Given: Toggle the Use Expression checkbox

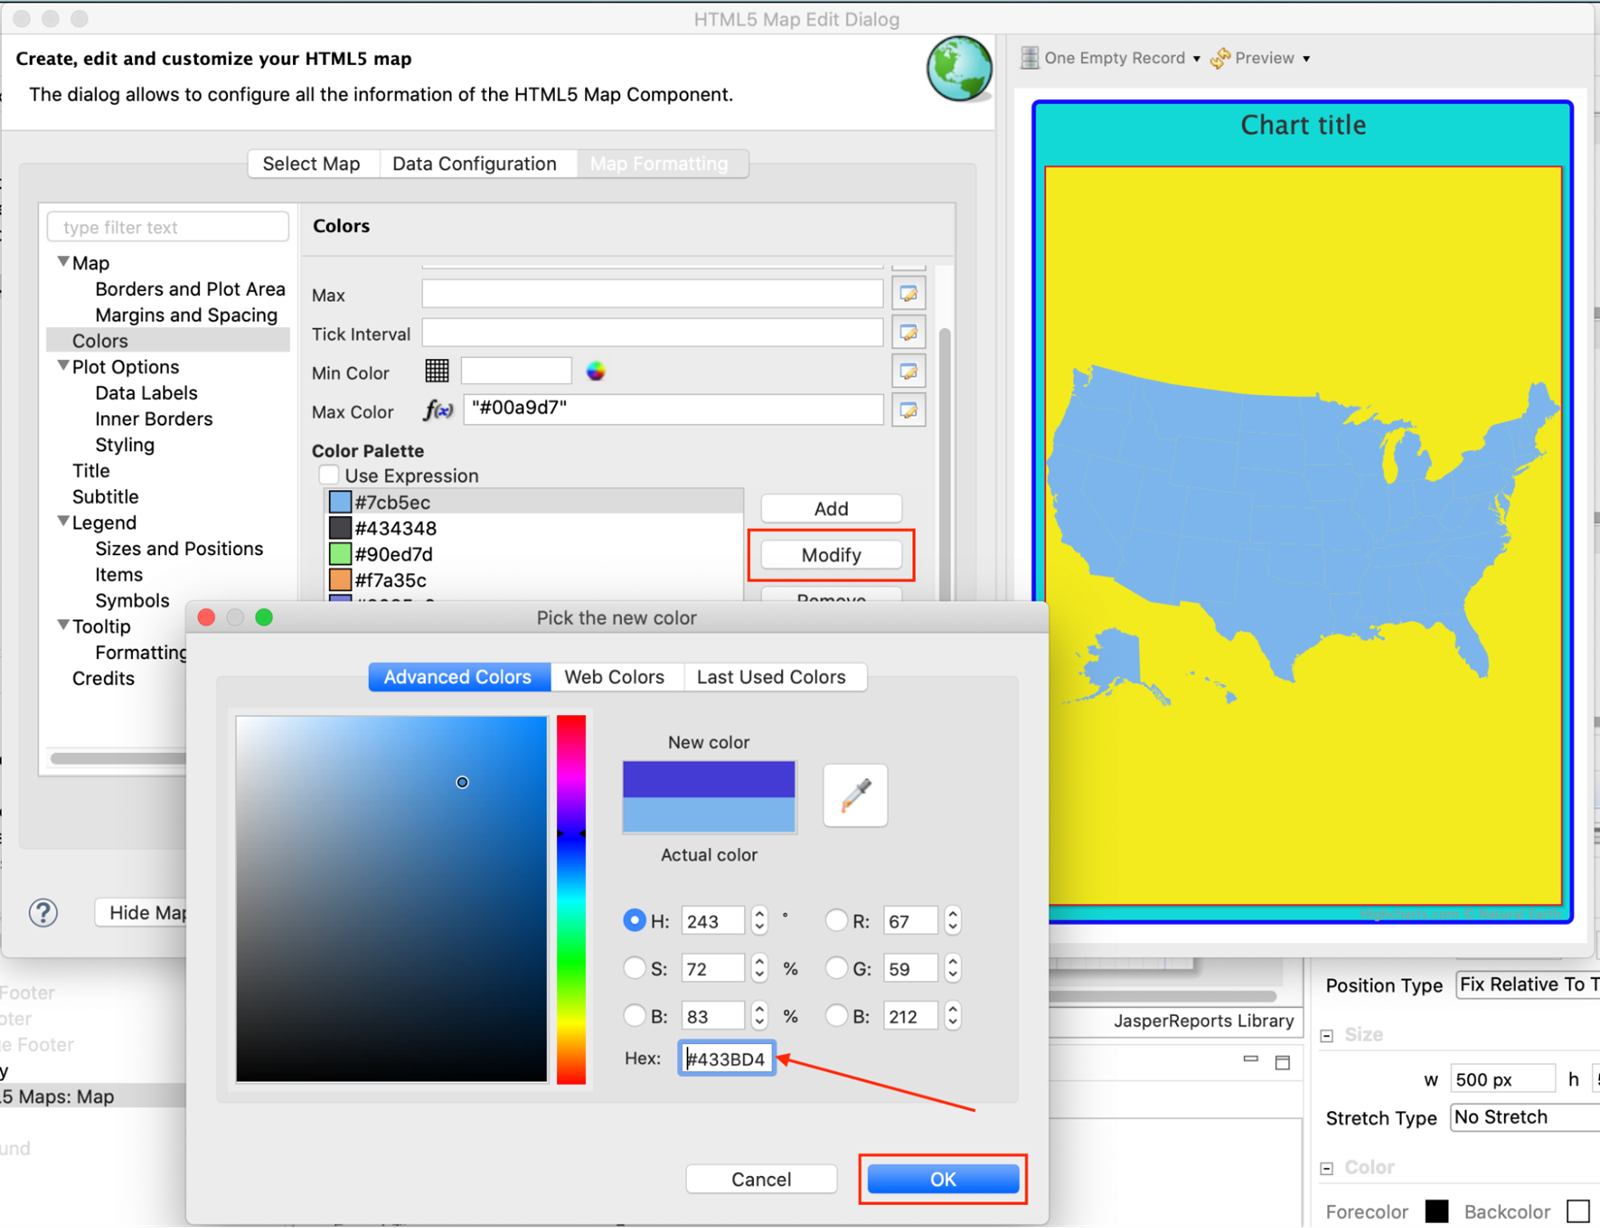Looking at the screenshot, I should point(329,475).
